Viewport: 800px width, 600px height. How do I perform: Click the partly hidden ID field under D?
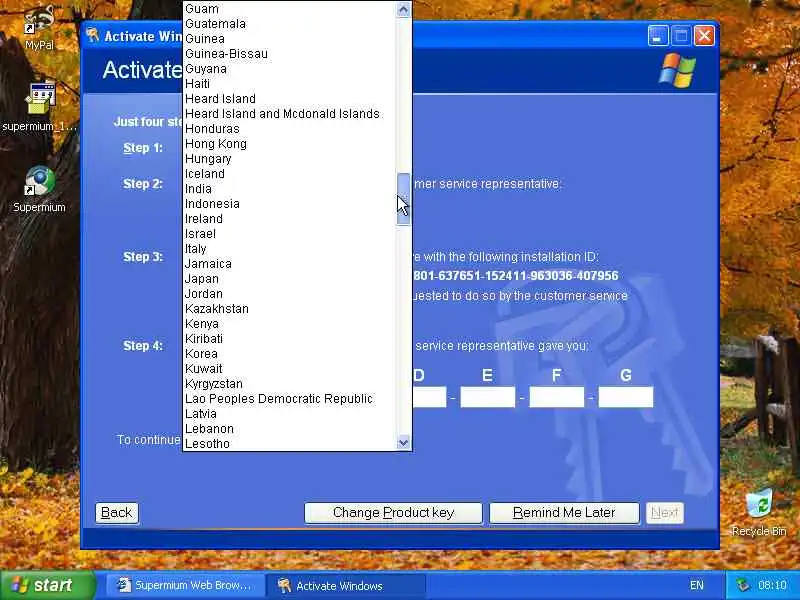pos(430,397)
